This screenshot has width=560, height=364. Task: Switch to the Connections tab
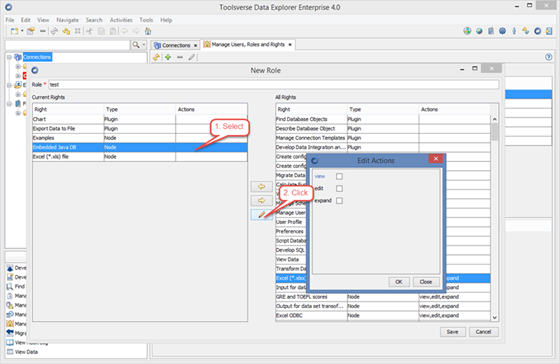[x=176, y=45]
